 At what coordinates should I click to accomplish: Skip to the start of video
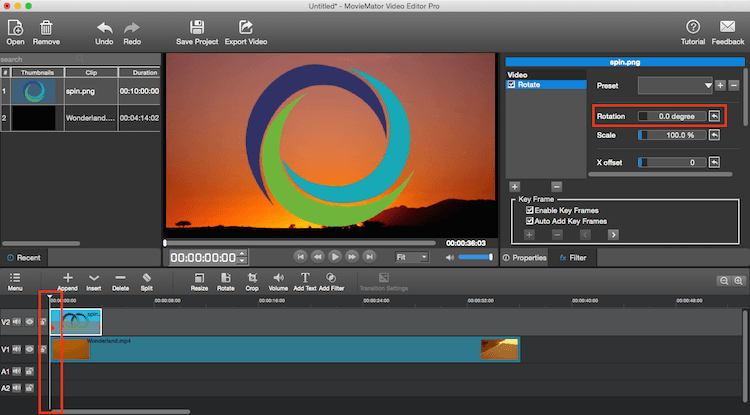click(x=300, y=257)
